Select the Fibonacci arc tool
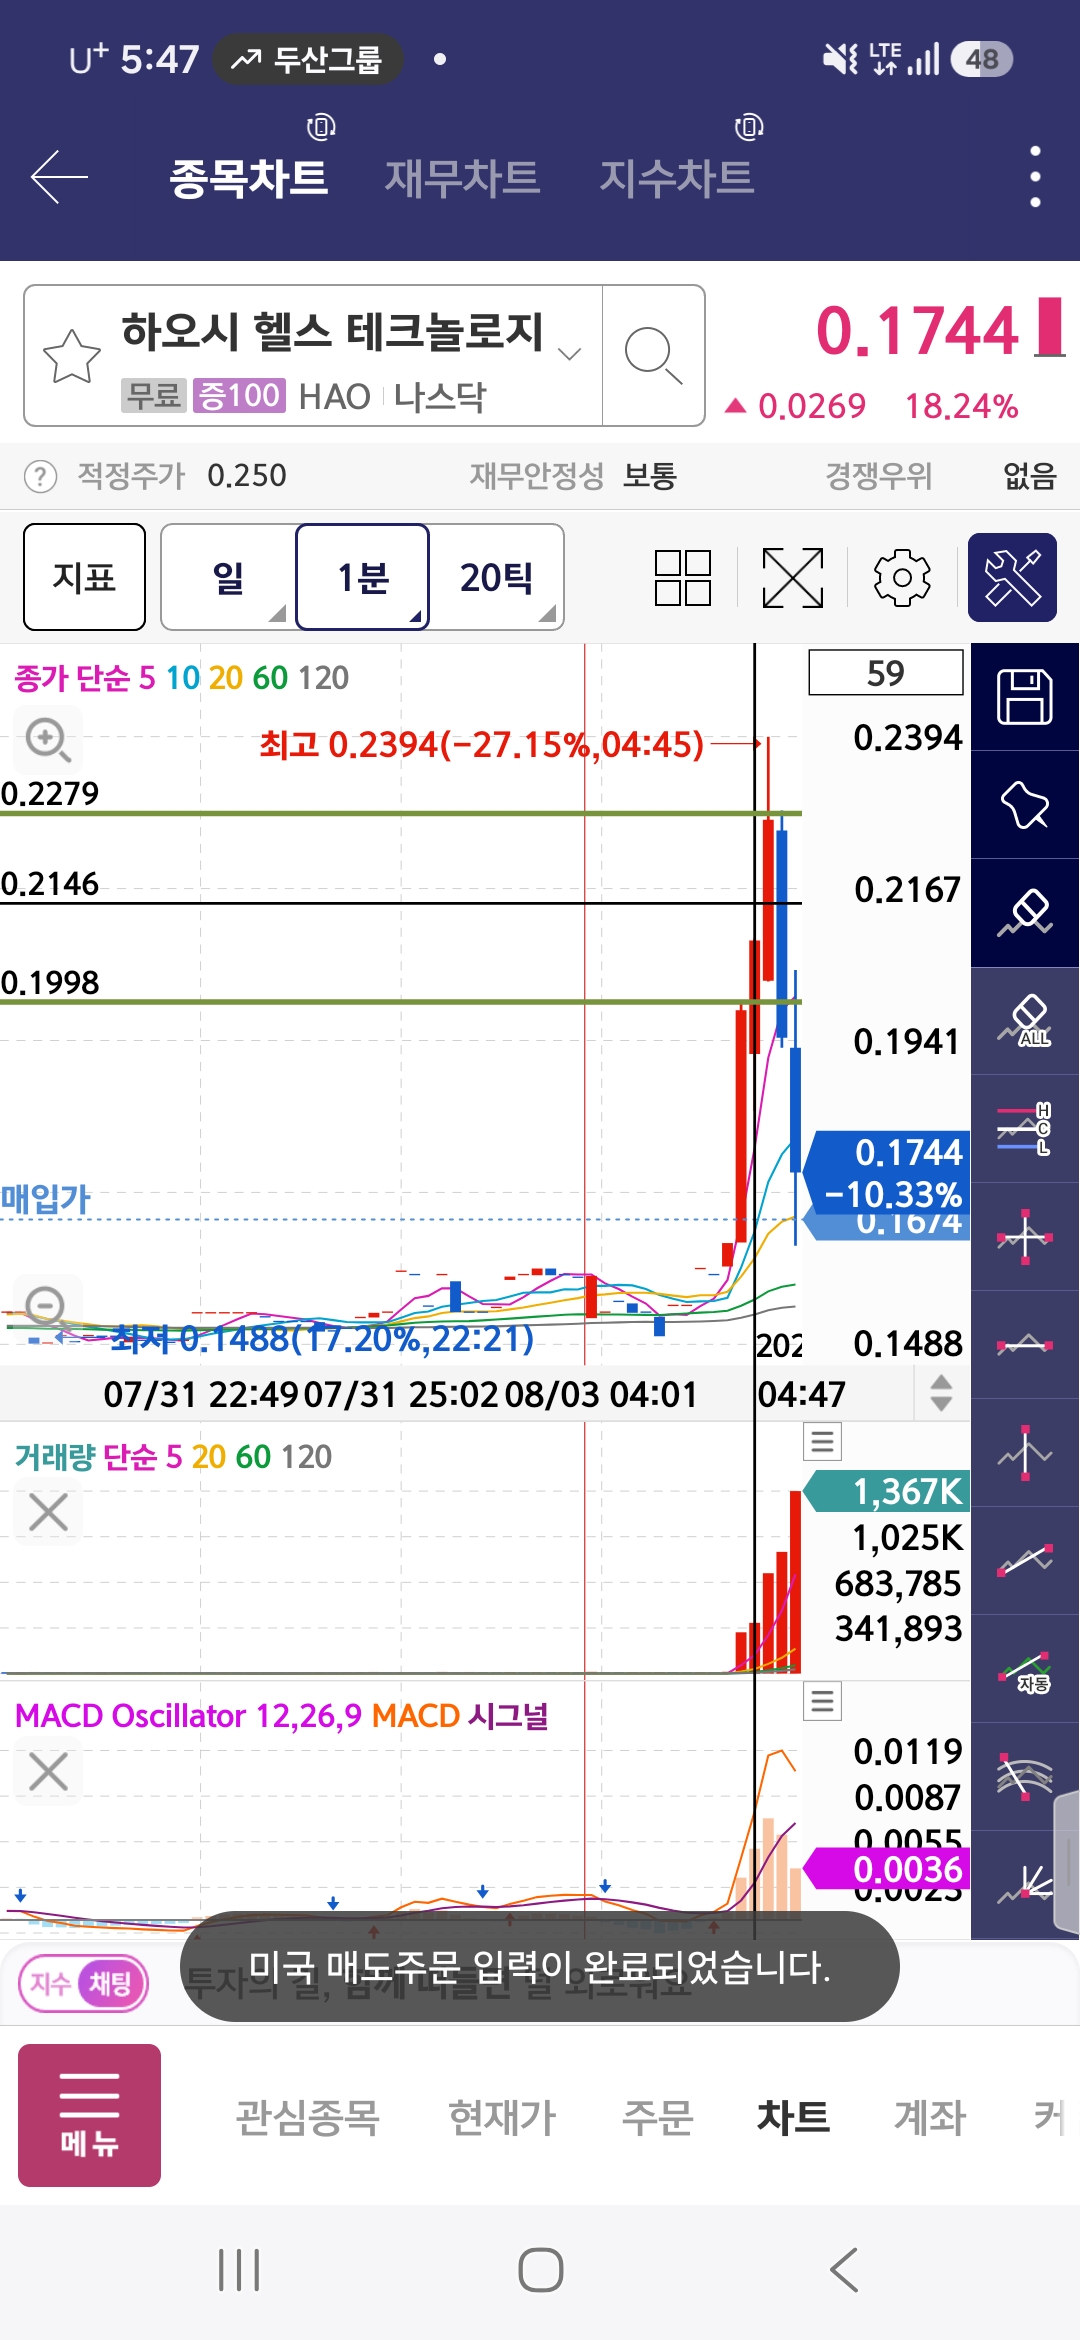 point(1025,1777)
